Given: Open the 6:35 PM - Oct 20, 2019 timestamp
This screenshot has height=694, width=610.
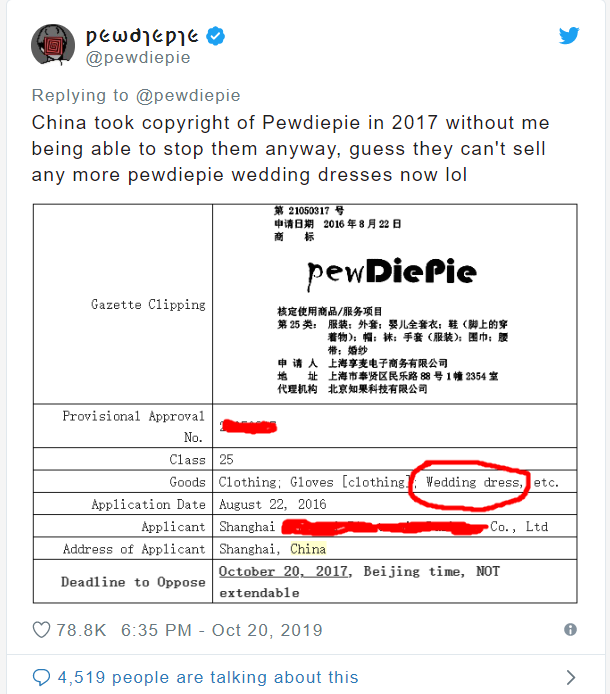Looking at the screenshot, I should pyautogui.click(x=222, y=630).
